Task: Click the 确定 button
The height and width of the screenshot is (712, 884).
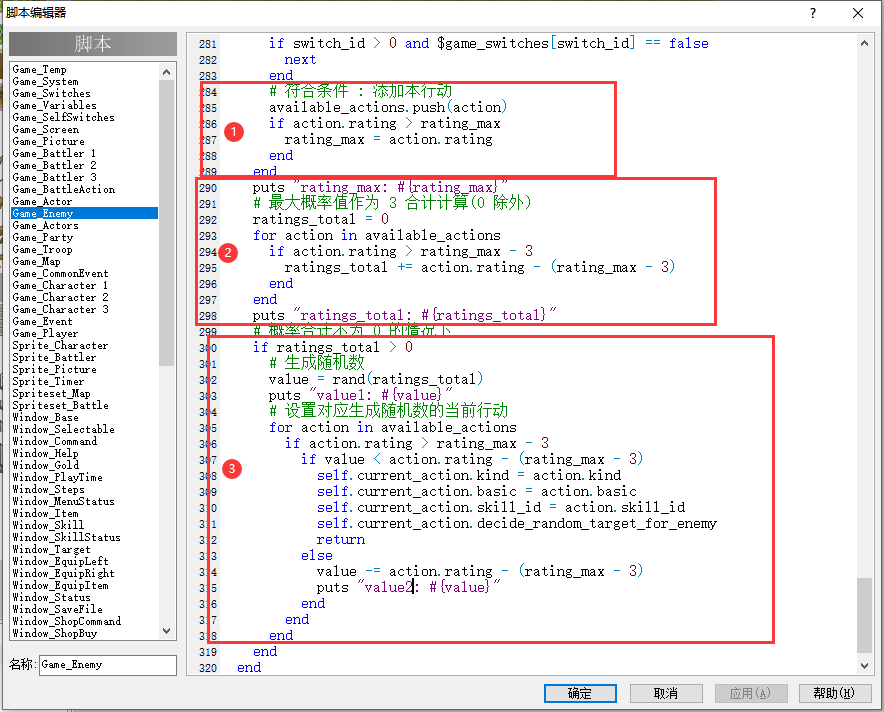Action: tap(580, 693)
